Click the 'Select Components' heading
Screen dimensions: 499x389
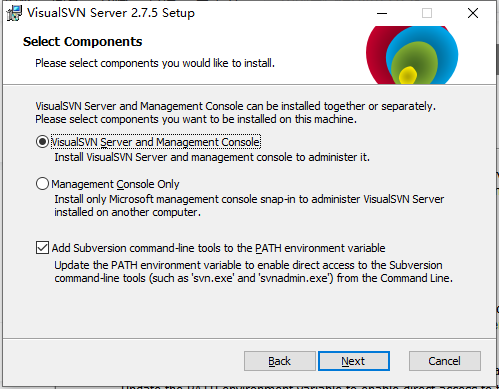[82, 42]
